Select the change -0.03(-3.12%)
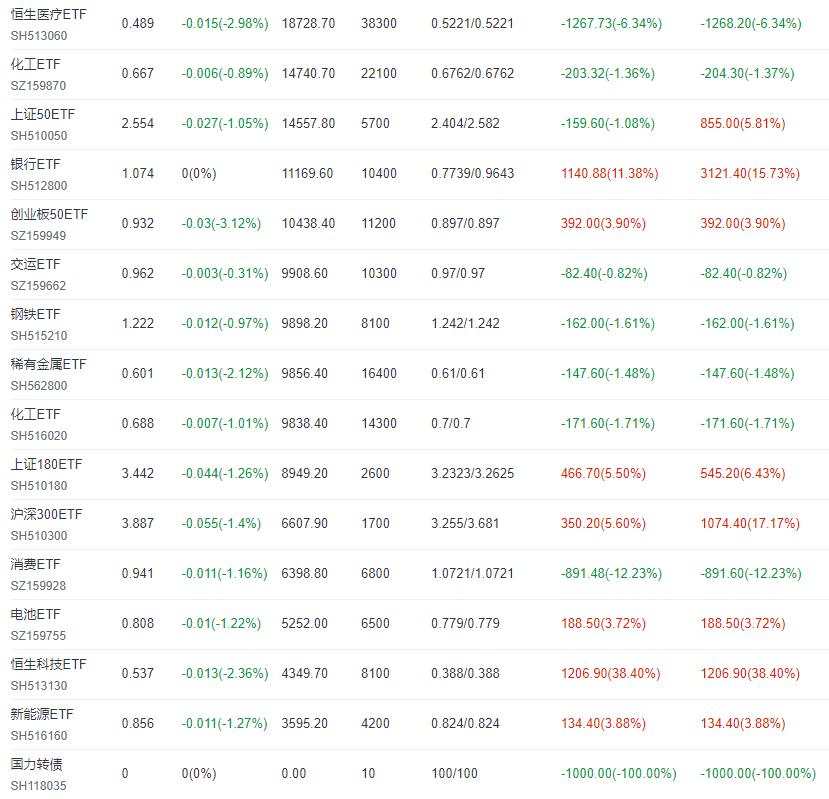829x799 pixels. coord(221,224)
